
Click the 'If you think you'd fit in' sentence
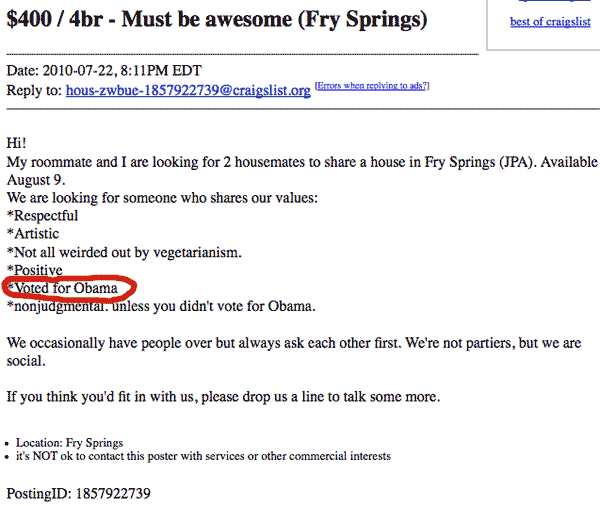point(223,397)
